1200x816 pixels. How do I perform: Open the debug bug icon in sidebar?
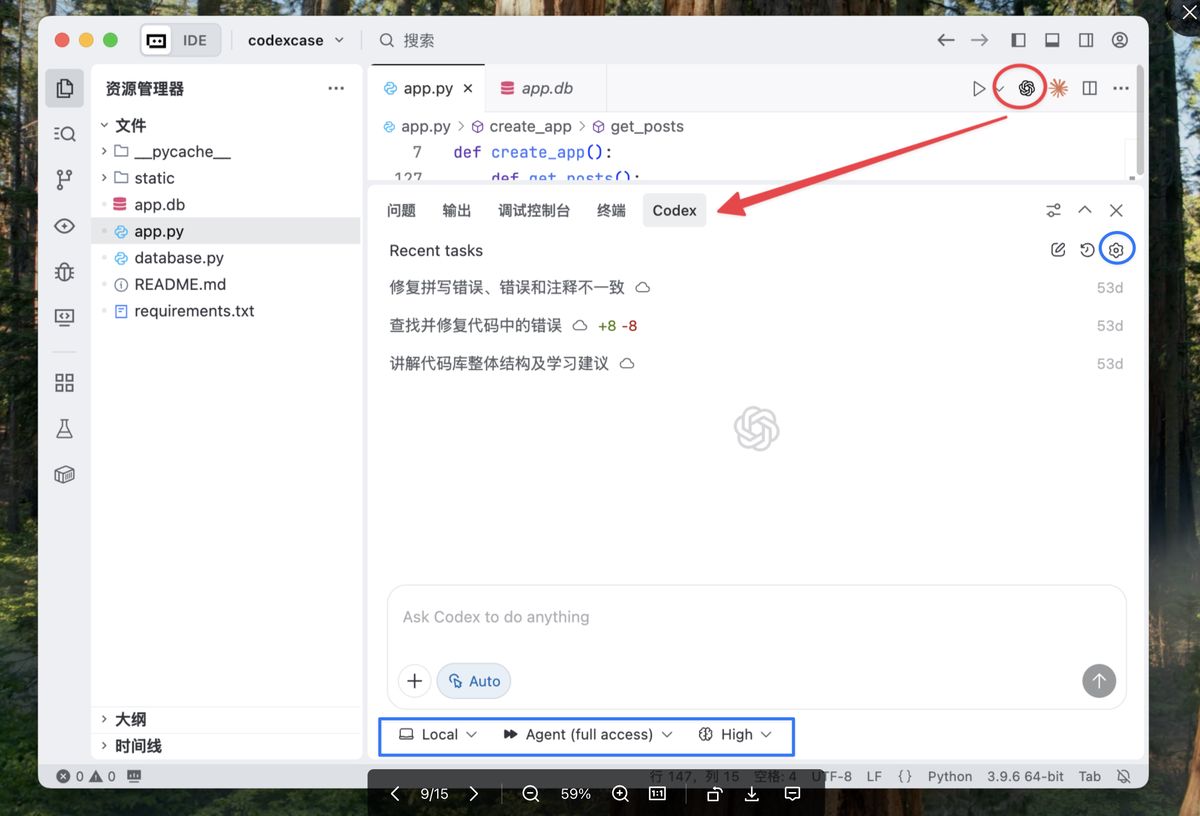(65, 272)
